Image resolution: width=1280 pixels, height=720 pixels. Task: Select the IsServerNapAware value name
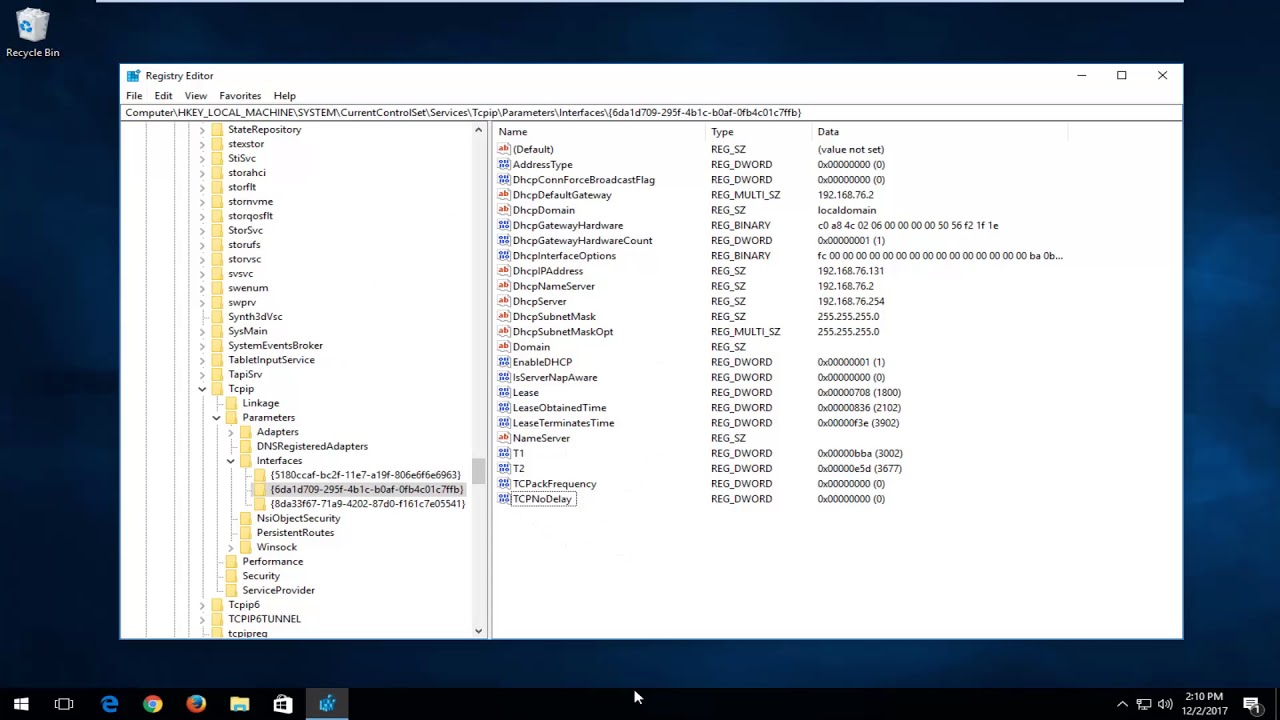click(555, 378)
